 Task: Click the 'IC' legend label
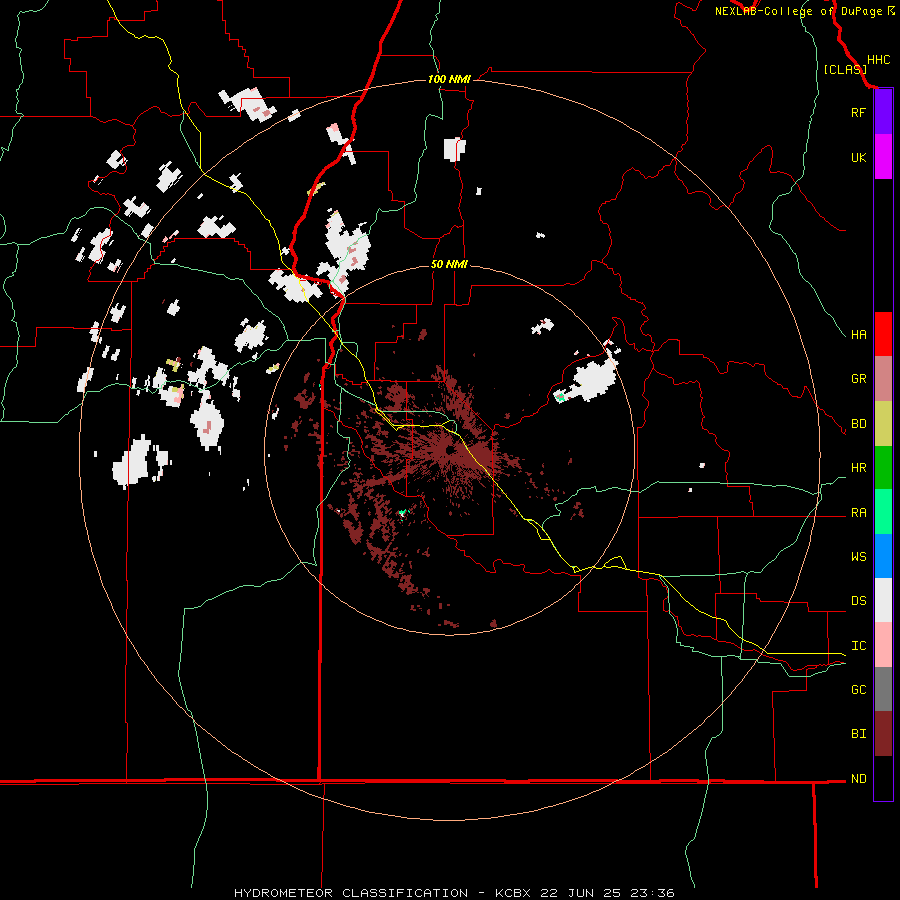(x=858, y=646)
